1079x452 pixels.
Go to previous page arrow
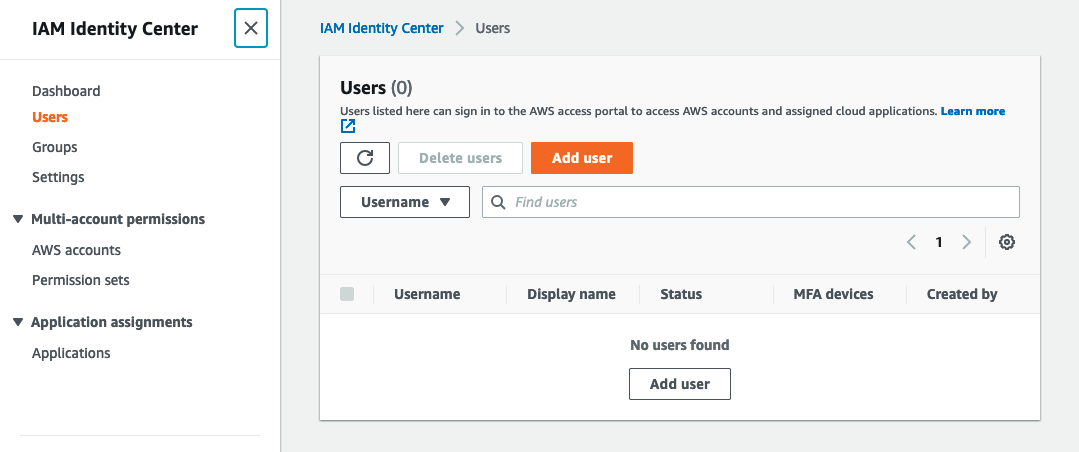coord(911,242)
